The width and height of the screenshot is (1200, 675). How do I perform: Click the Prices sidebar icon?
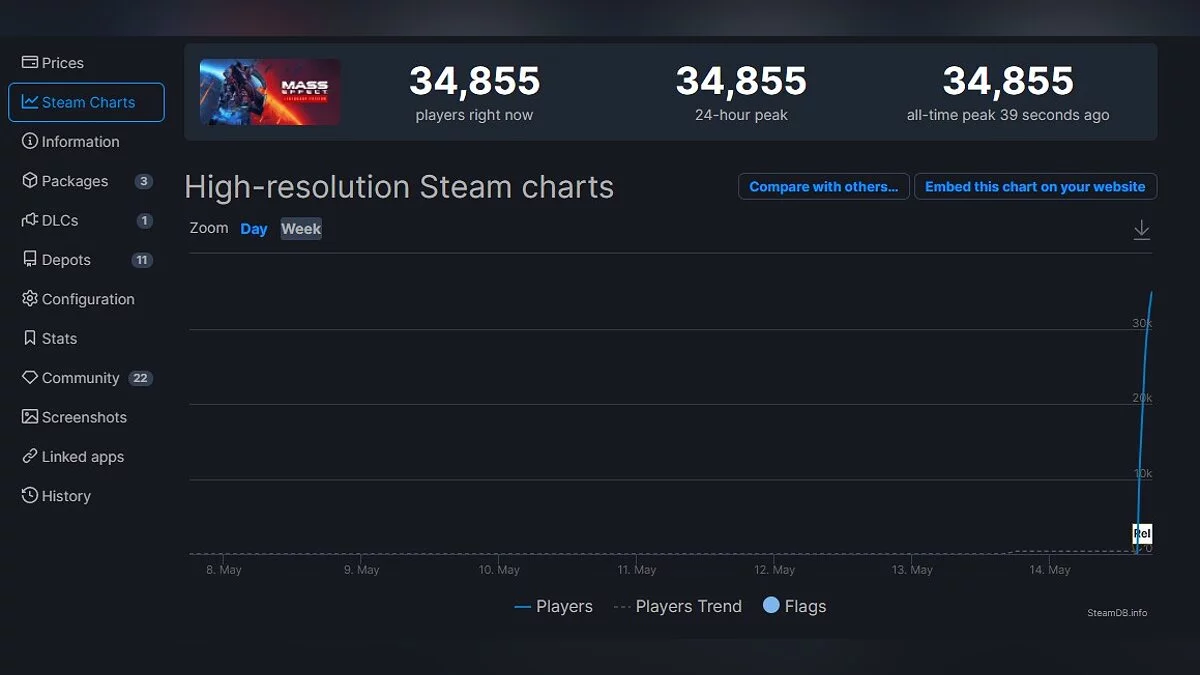30,62
